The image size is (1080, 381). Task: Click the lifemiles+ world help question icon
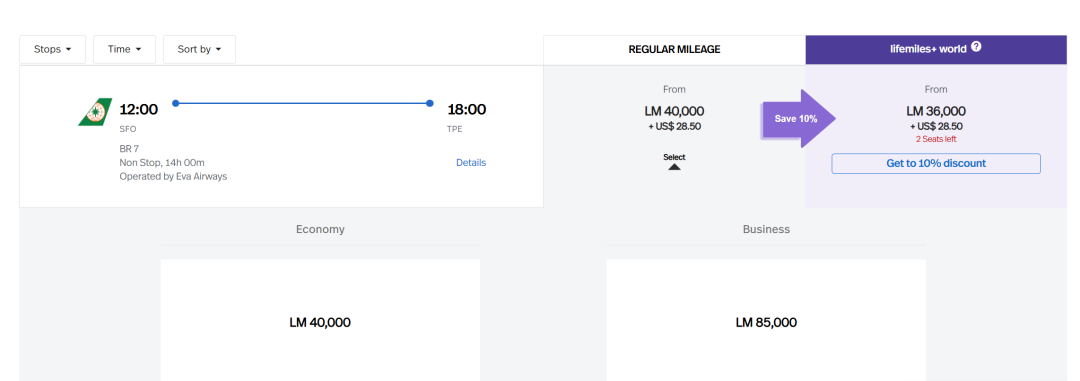[x=976, y=48]
